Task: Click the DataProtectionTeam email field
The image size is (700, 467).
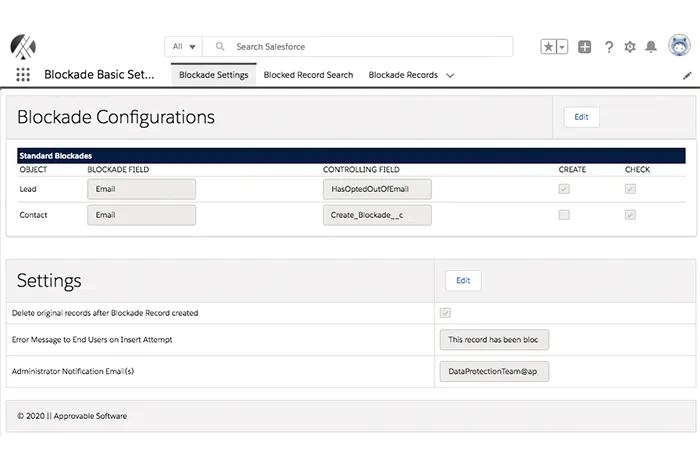Action: click(494, 371)
